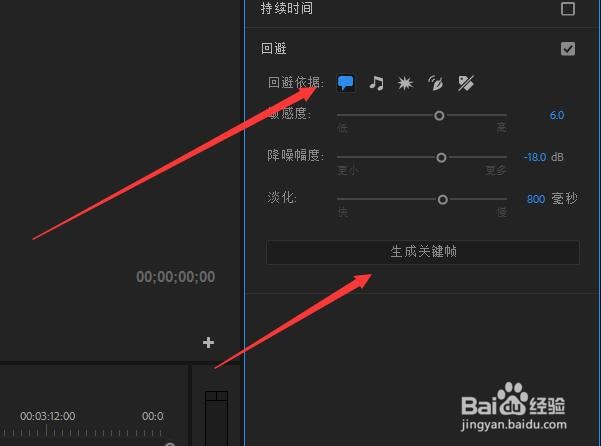This screenshot has height=446, width=601.
Task: Select the untagged clips duck-against icon
Action: 466,83
